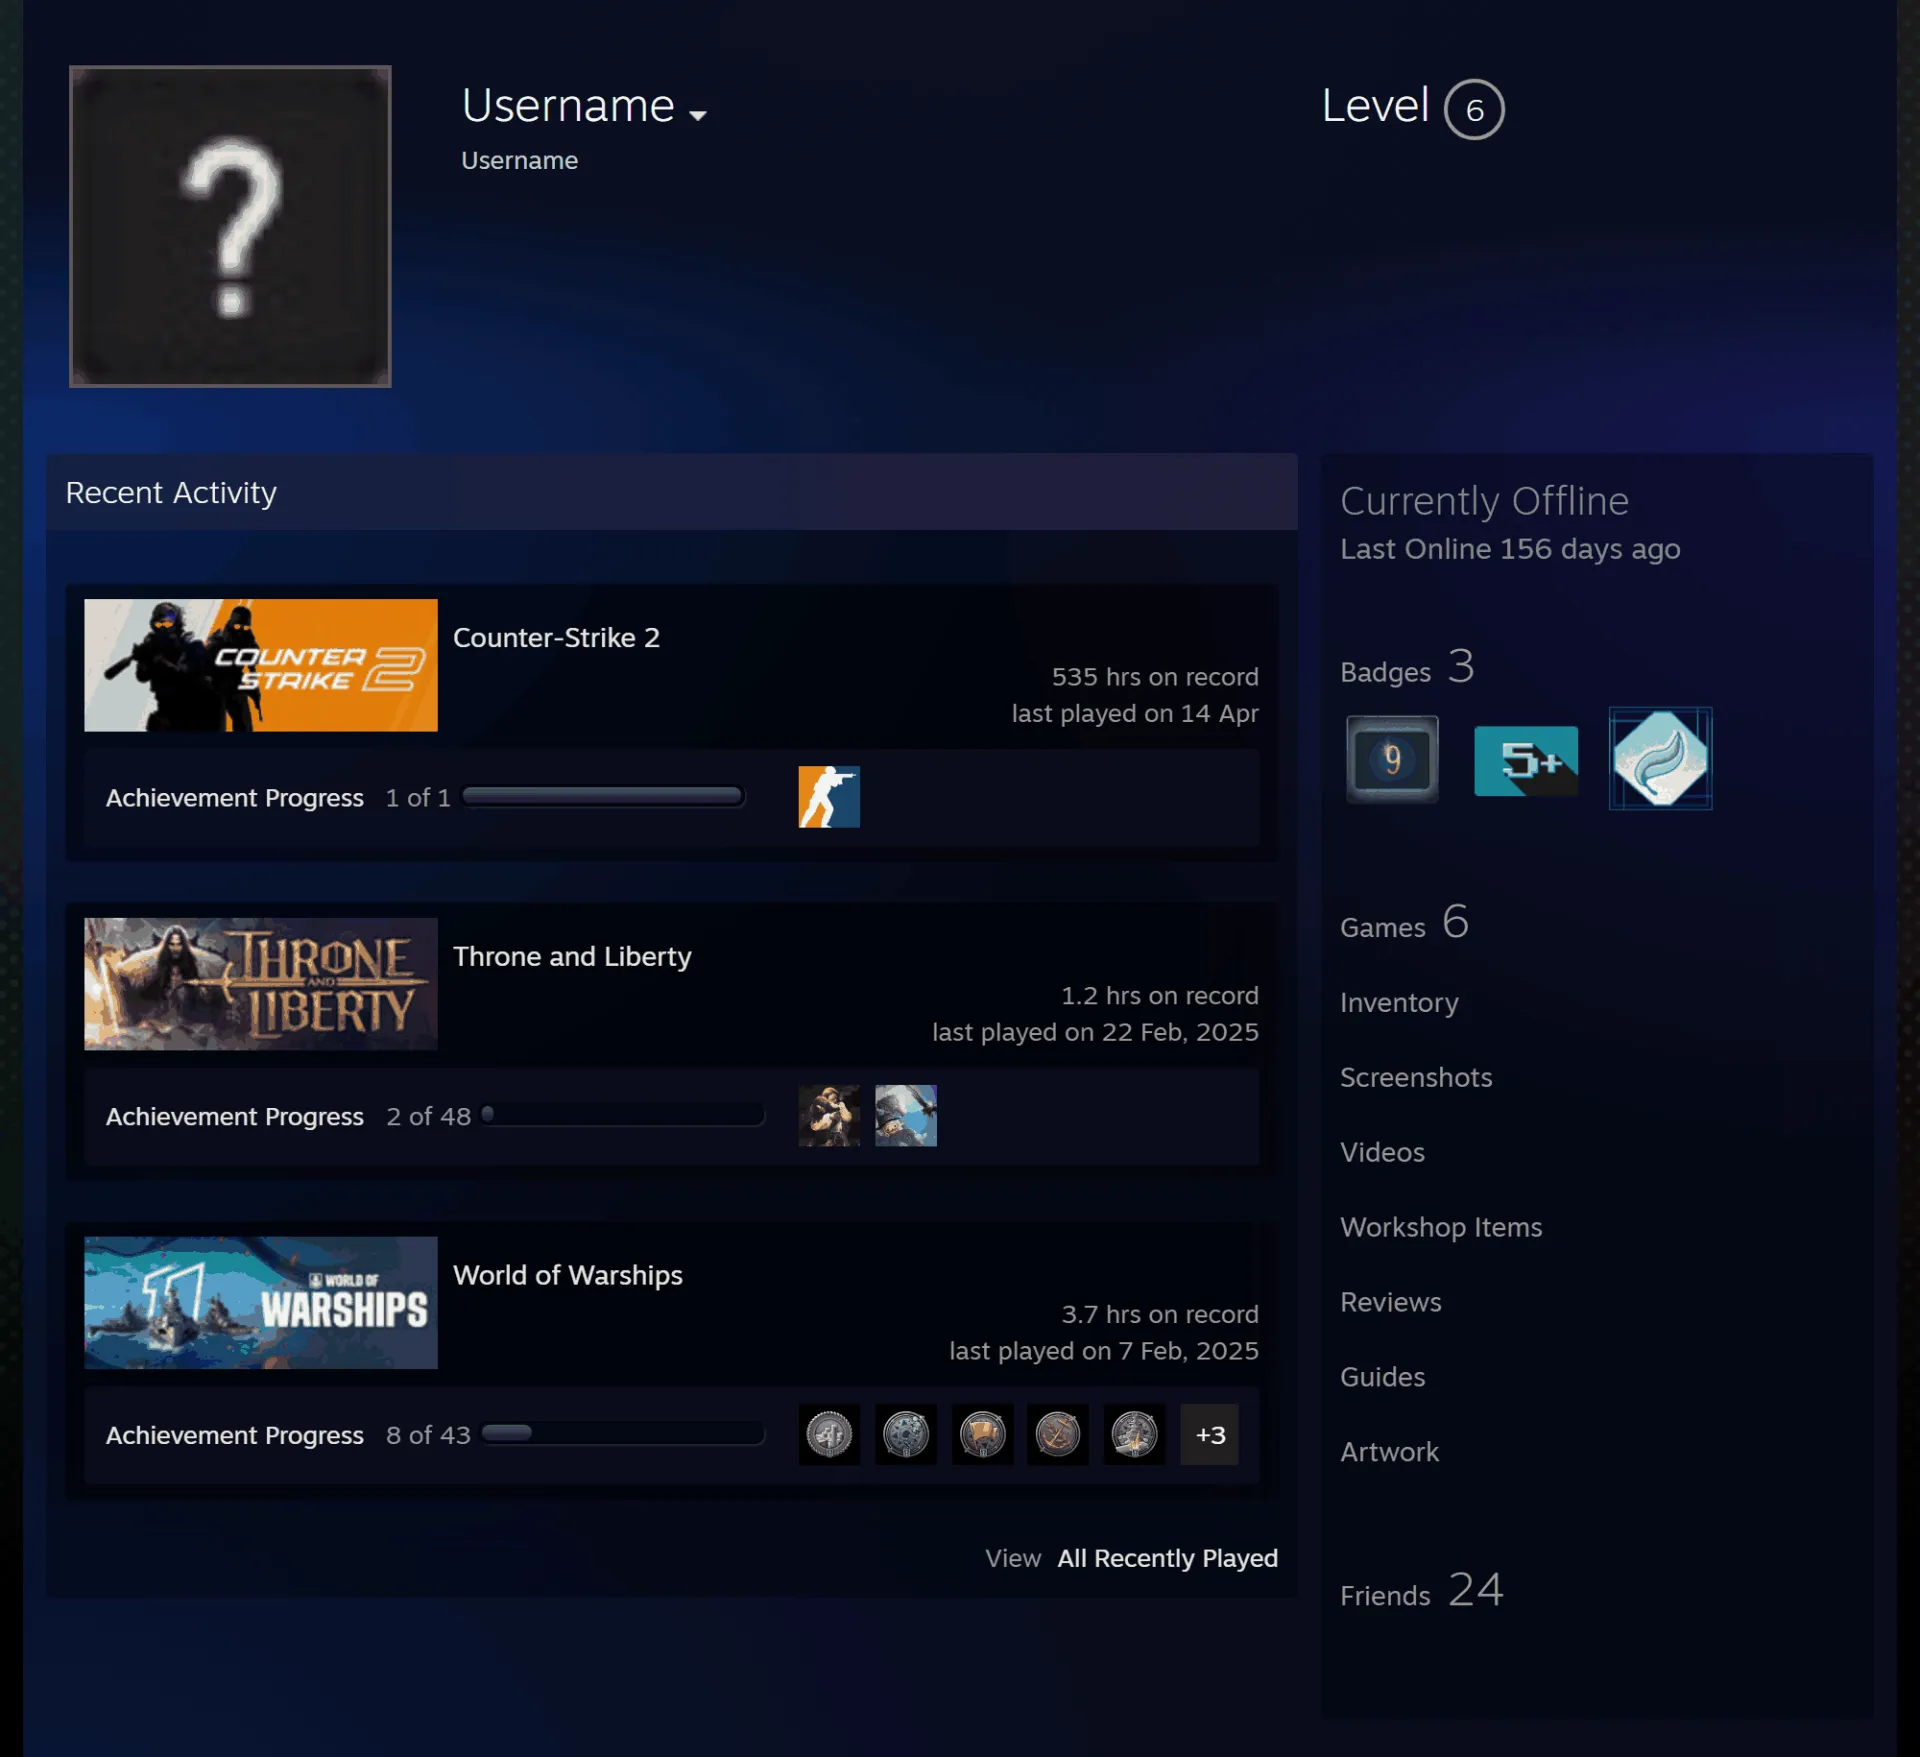Open the Counter-Strike 2 game banner
Screen dimensions: 1920x1757
point(260,665)
